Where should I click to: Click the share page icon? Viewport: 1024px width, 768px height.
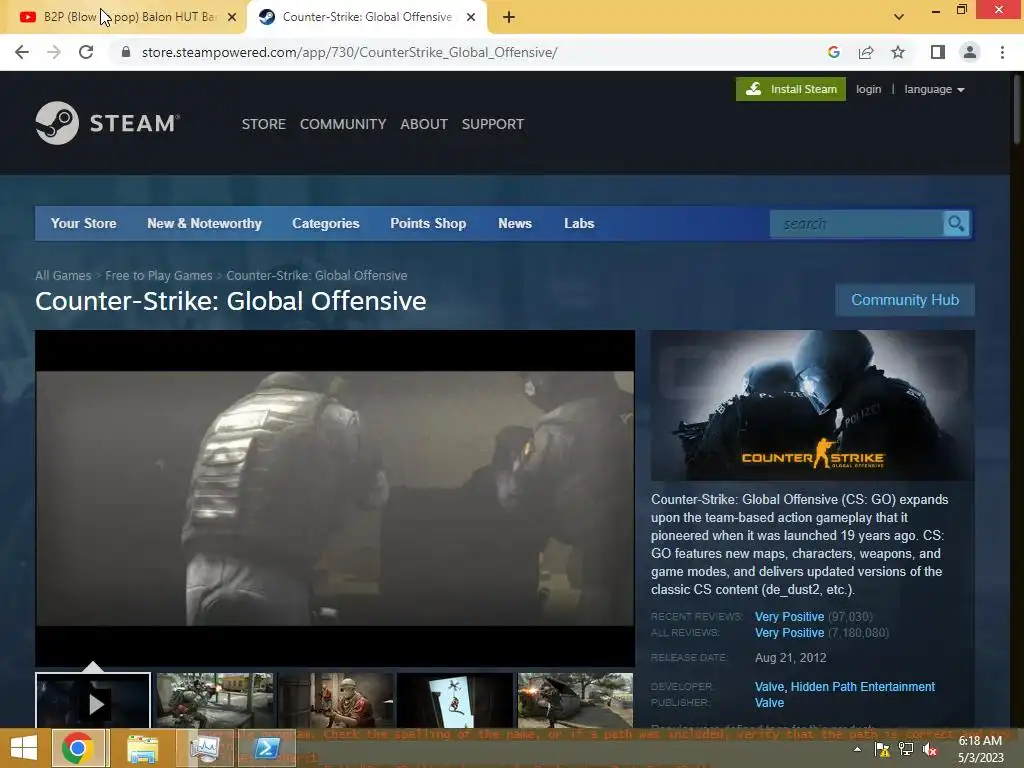[x=866, y=52]
